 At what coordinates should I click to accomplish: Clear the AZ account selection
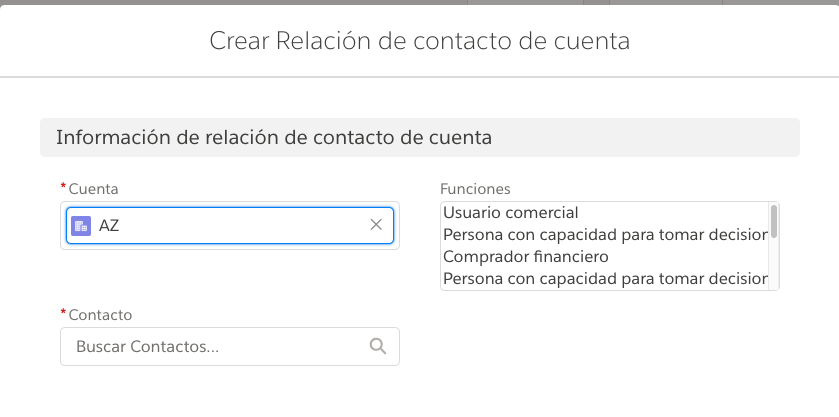(x=376, y=225)
